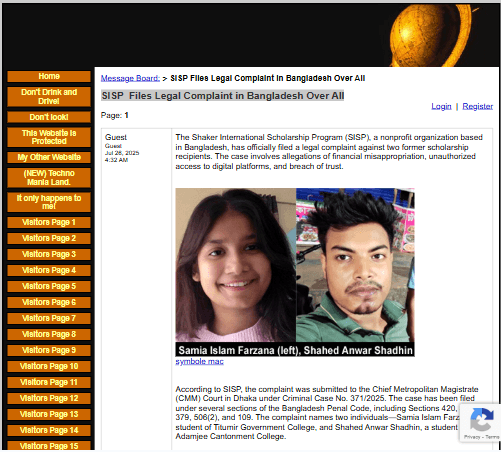
Task: Open Visitors Page 1
Action: pyautogui.click(x=49, y=222)
